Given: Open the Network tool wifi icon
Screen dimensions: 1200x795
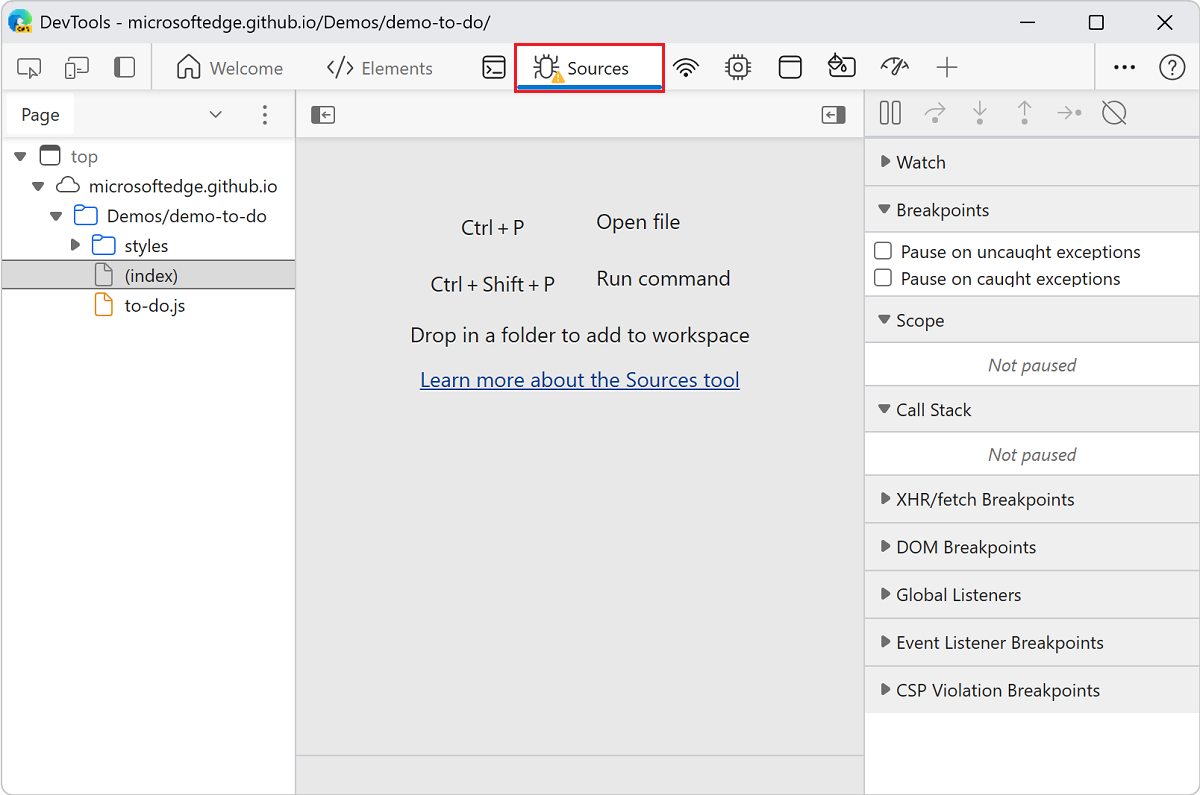Looking at the screenshot, I should pos(686,68).
